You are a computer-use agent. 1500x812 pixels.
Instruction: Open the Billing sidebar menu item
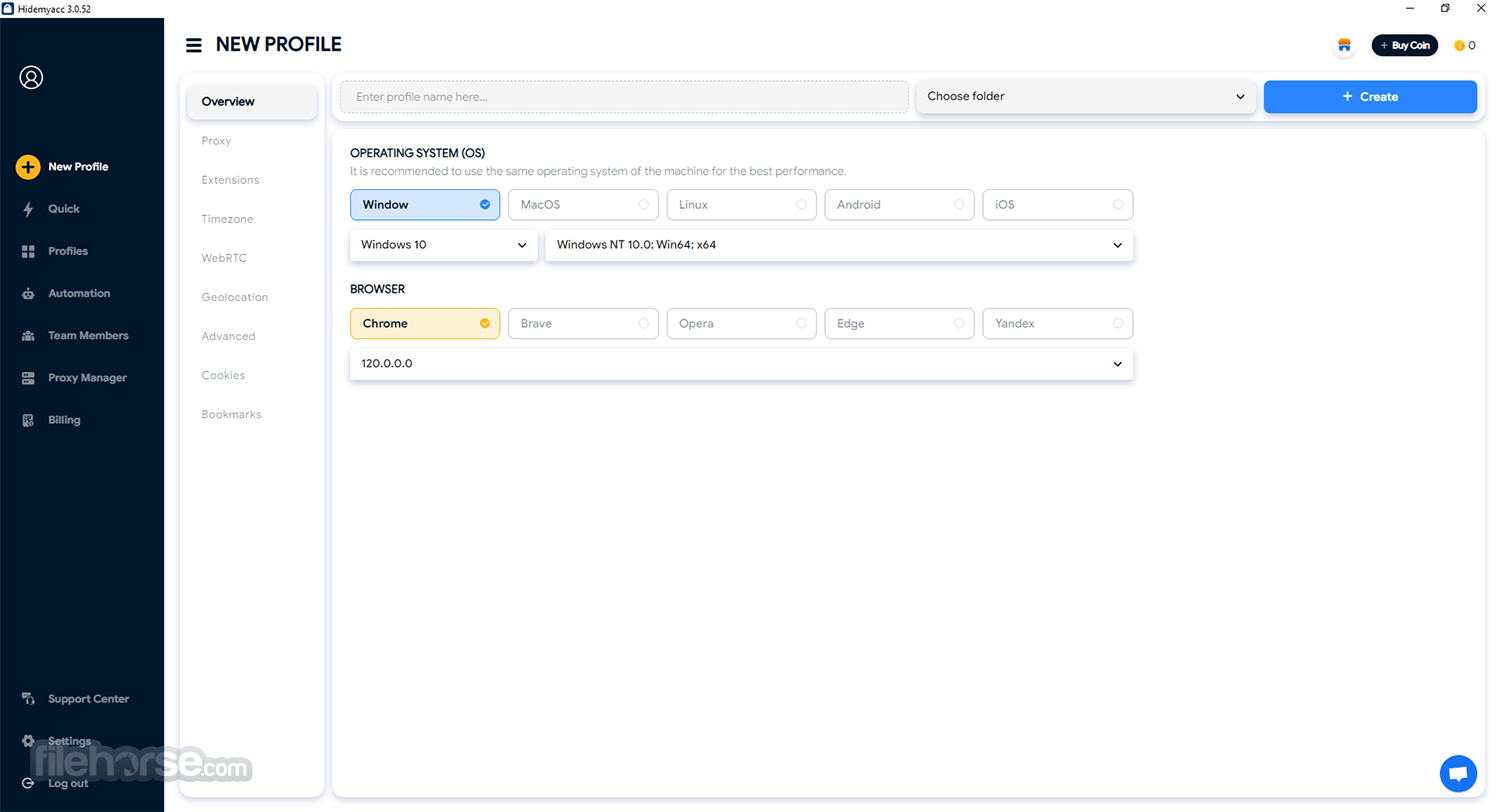pos(64,420)
